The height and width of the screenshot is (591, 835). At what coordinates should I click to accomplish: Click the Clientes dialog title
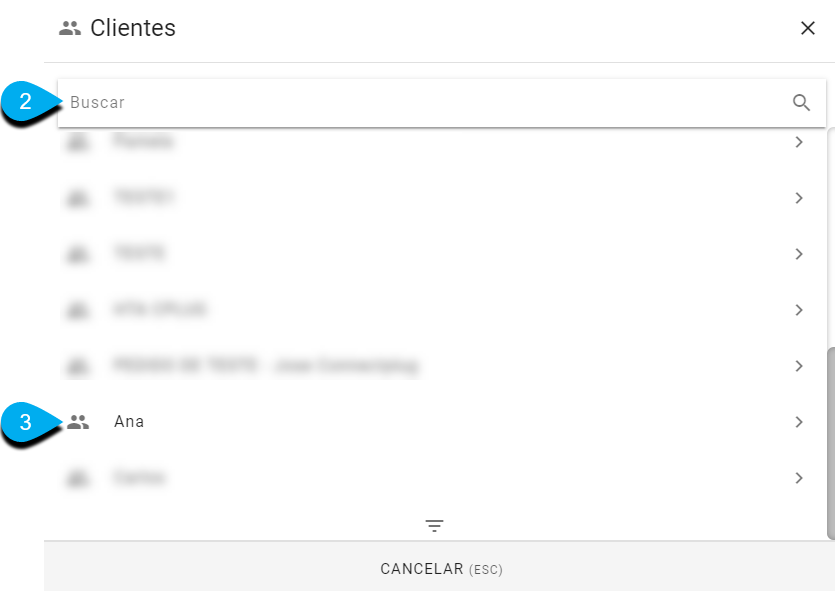click(x=133, y=28)
